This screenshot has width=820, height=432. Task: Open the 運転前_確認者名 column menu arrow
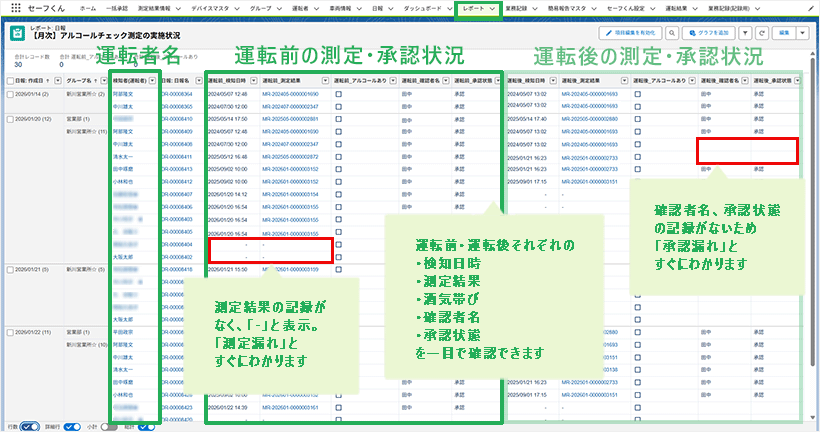pos(446,81)
